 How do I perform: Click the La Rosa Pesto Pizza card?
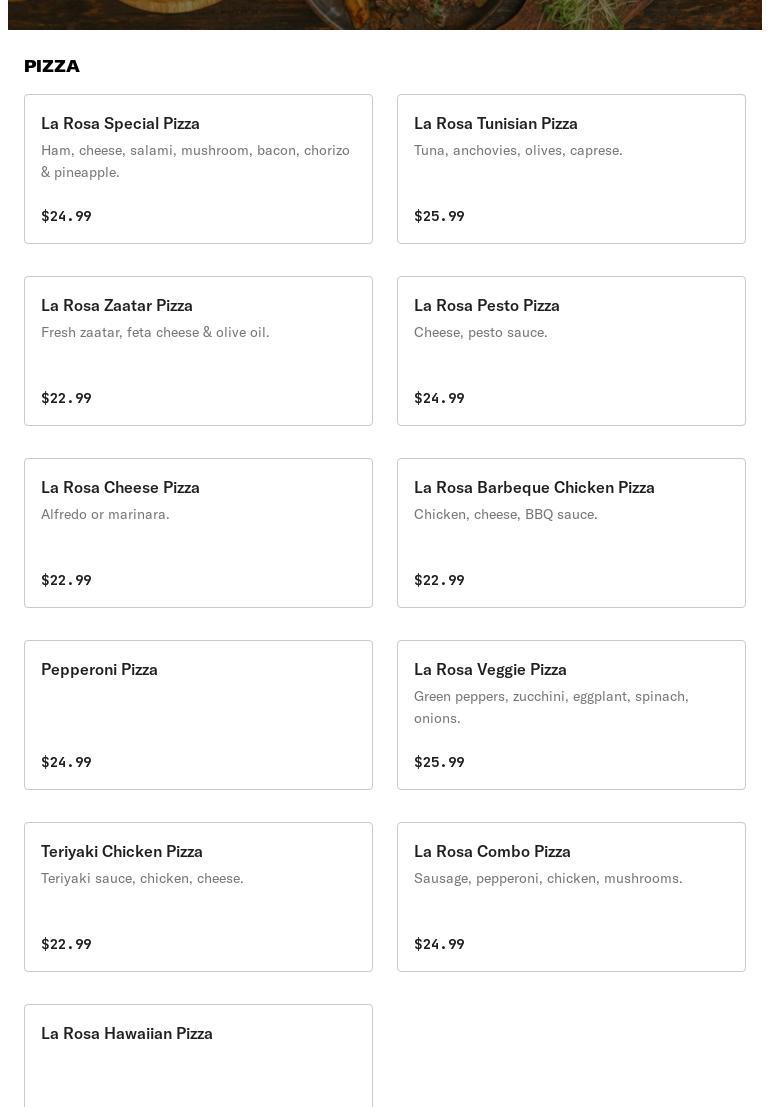click(x=571, y=351)
